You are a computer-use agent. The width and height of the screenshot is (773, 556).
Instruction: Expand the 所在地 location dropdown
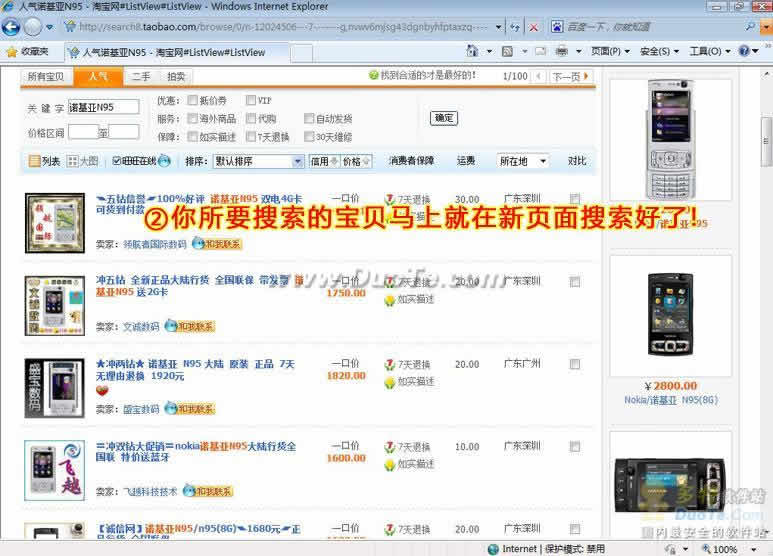(523, 161)
